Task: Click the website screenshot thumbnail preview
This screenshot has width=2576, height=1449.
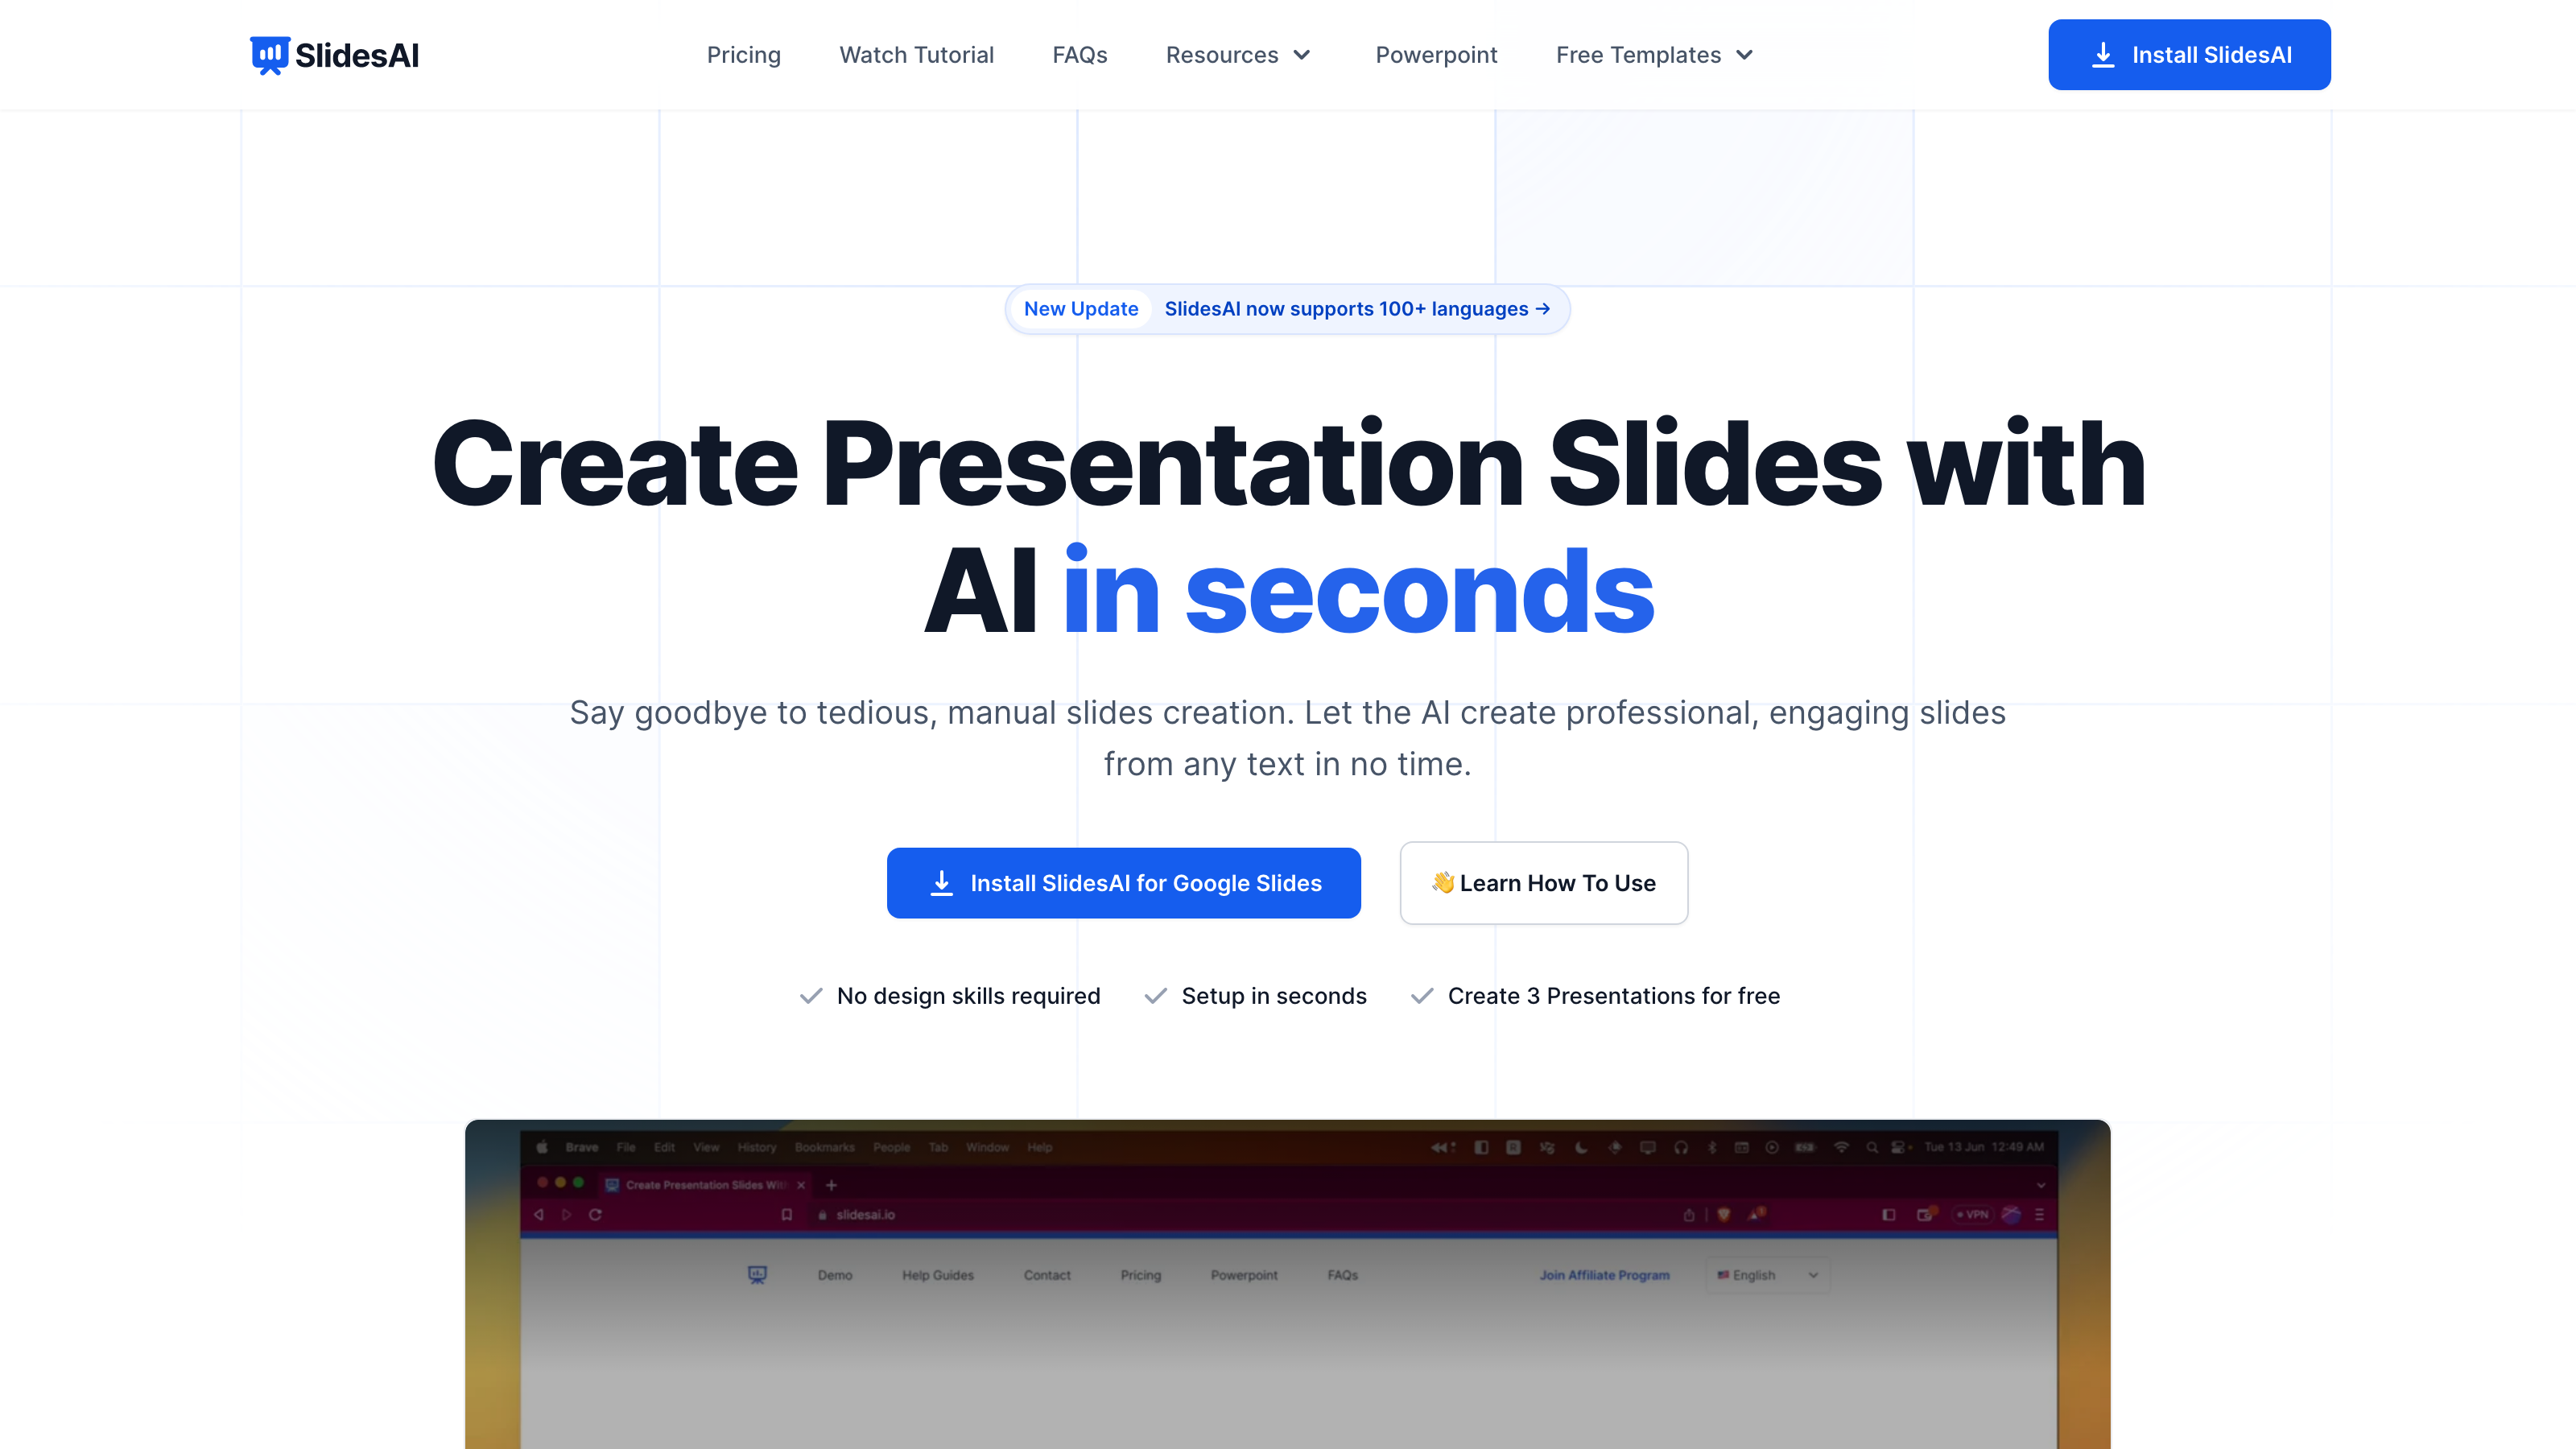Action: (x=1288, y=1285)
